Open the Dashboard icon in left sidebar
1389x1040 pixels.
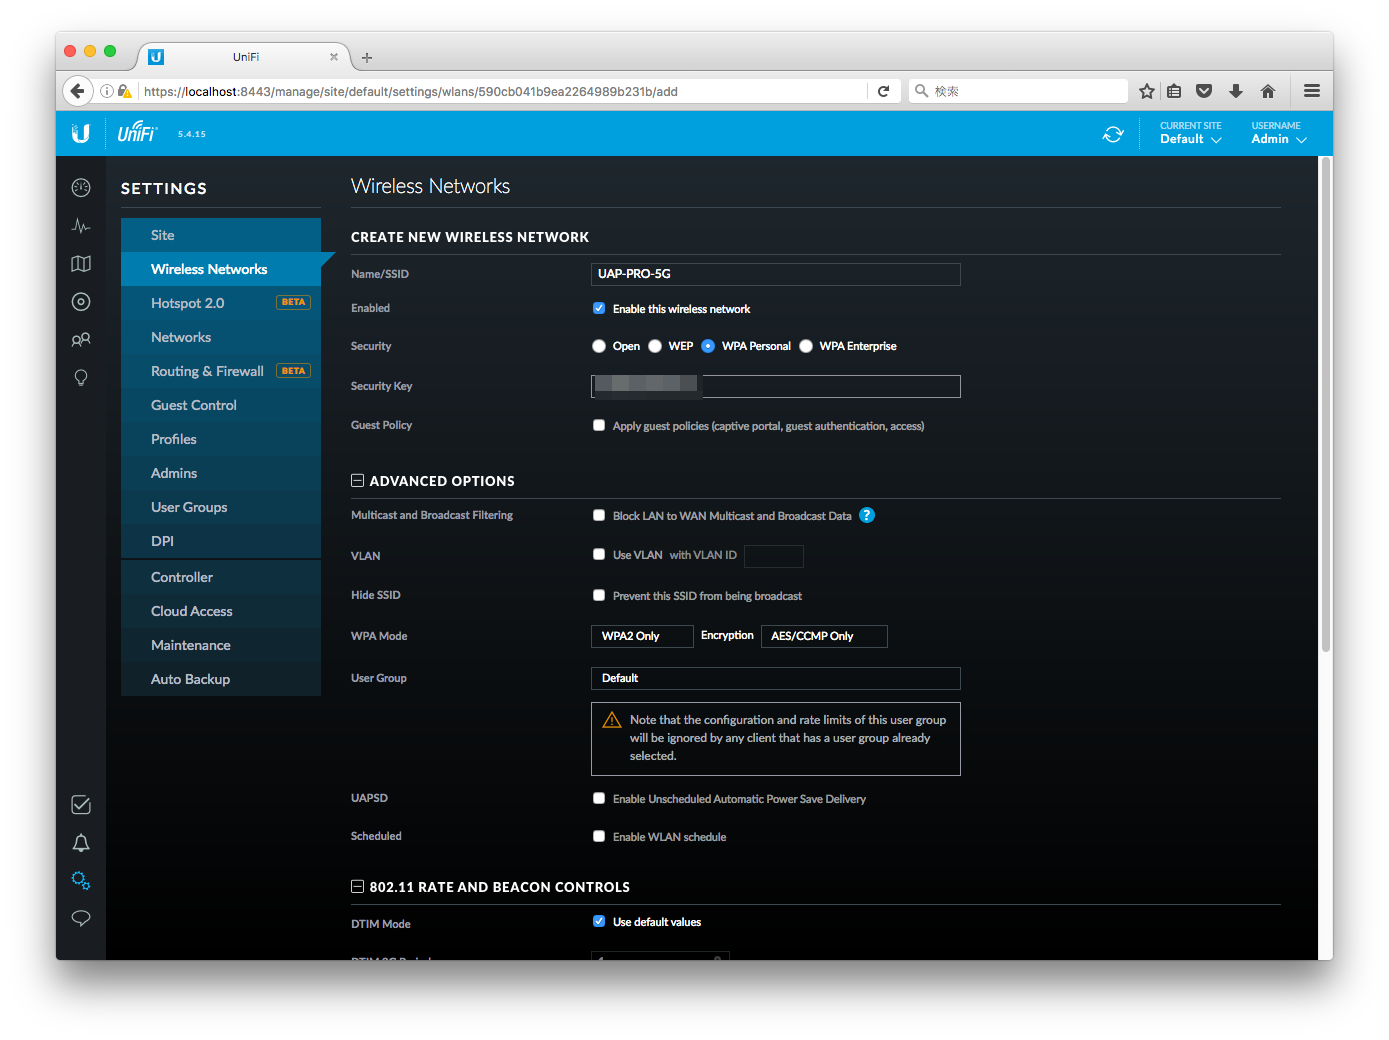click(81, 188)
